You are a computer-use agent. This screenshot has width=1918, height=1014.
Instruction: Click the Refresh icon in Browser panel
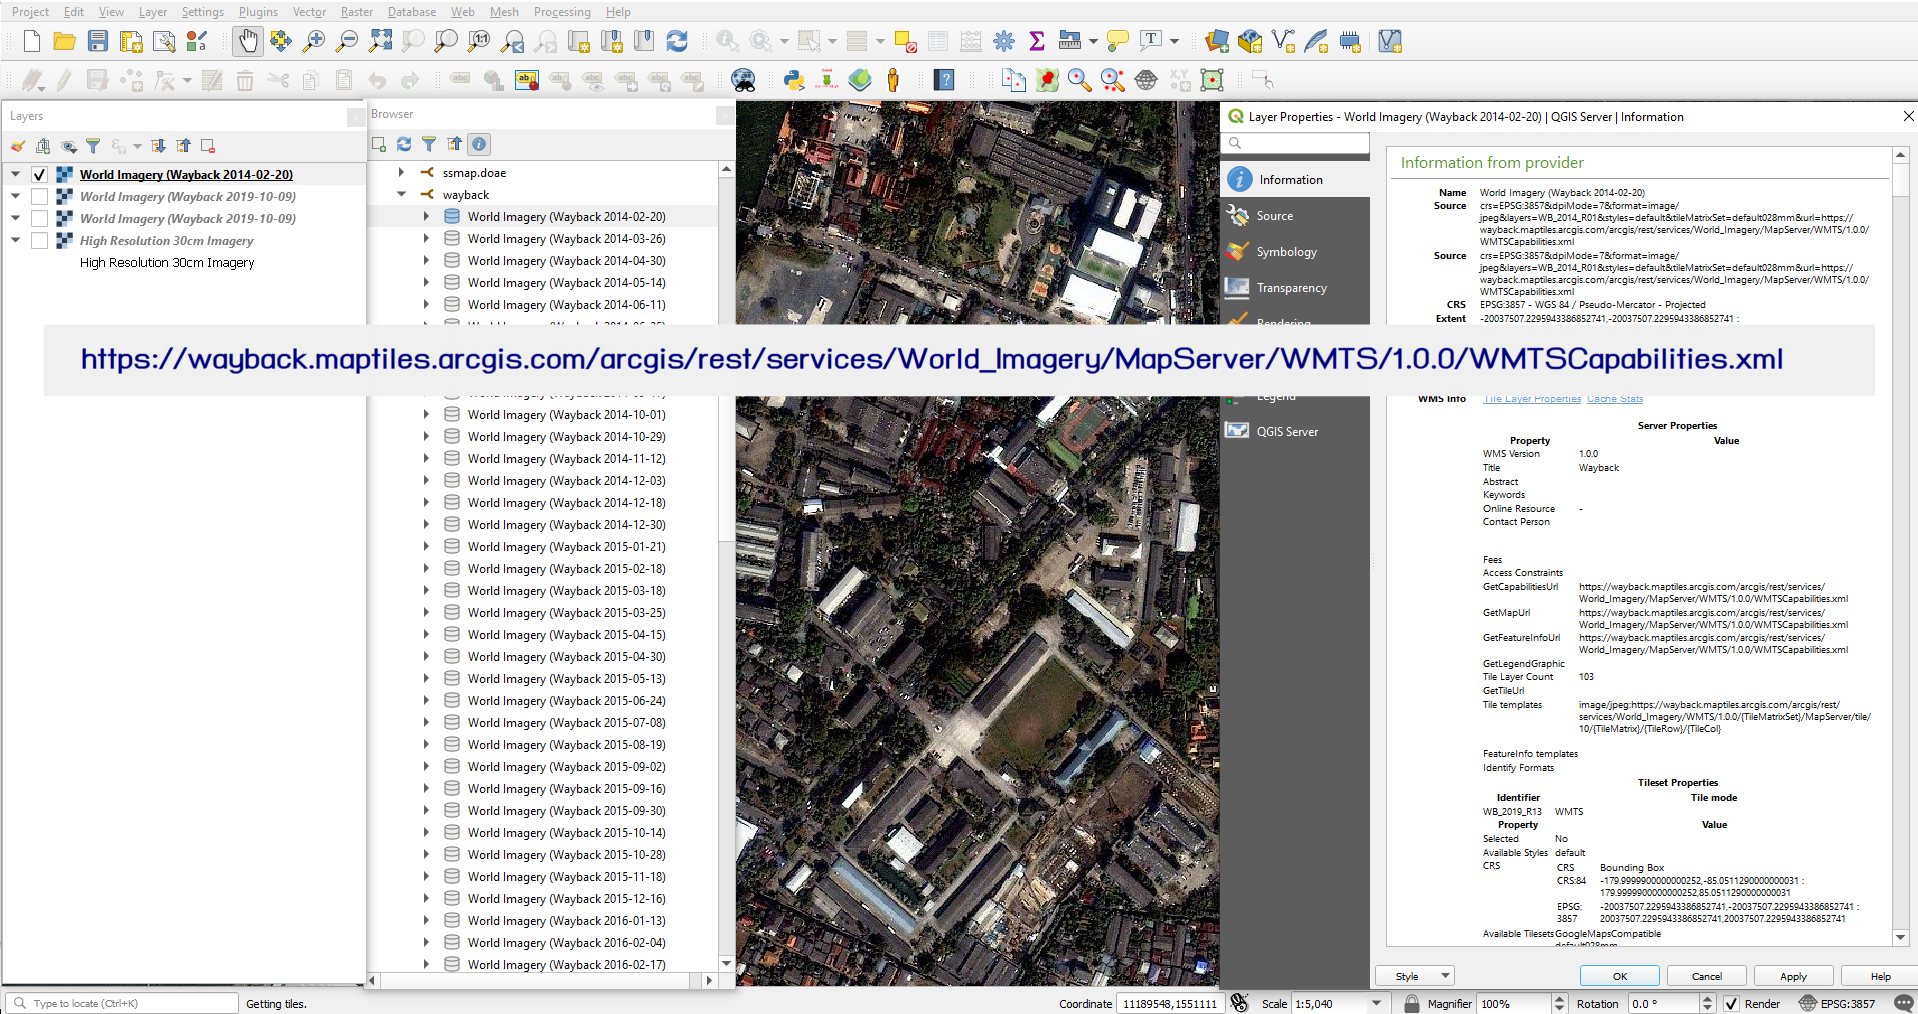[404, 144]
